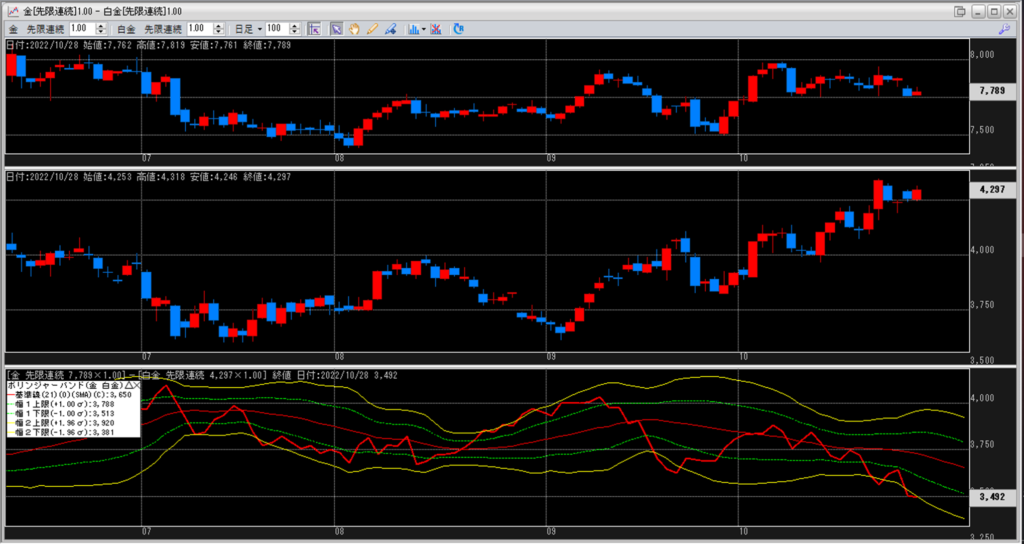Viewport: 1024px width, 544px height.
Task: Select the highlighter marker tool
Action: (x=388, y=29)
